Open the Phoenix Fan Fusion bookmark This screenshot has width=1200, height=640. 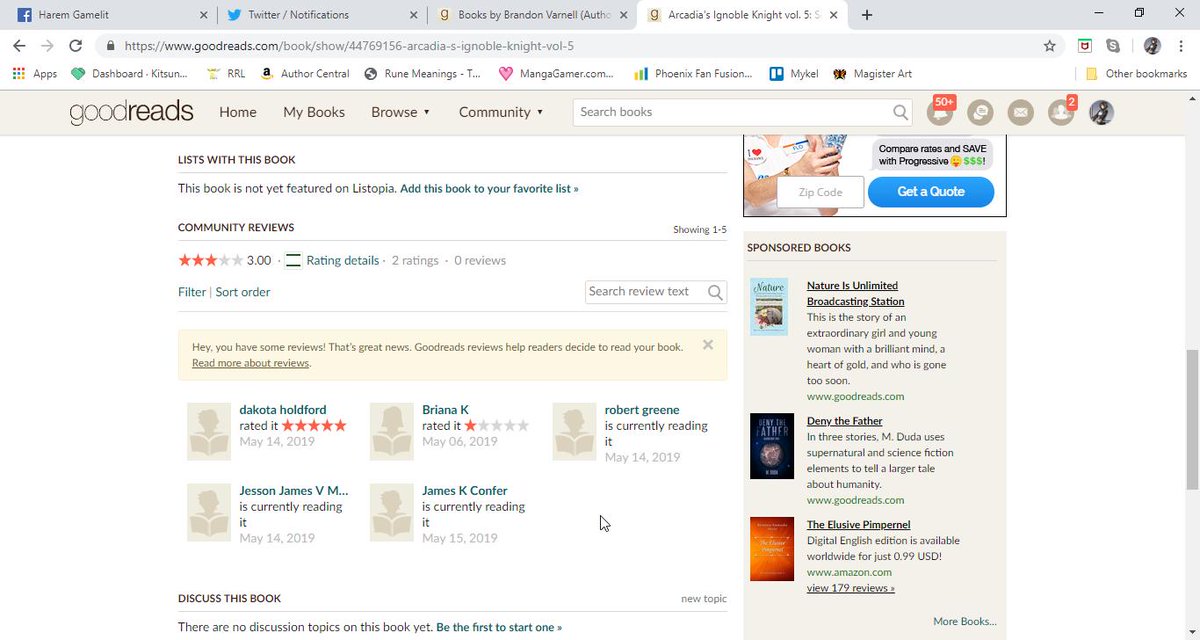695,73
